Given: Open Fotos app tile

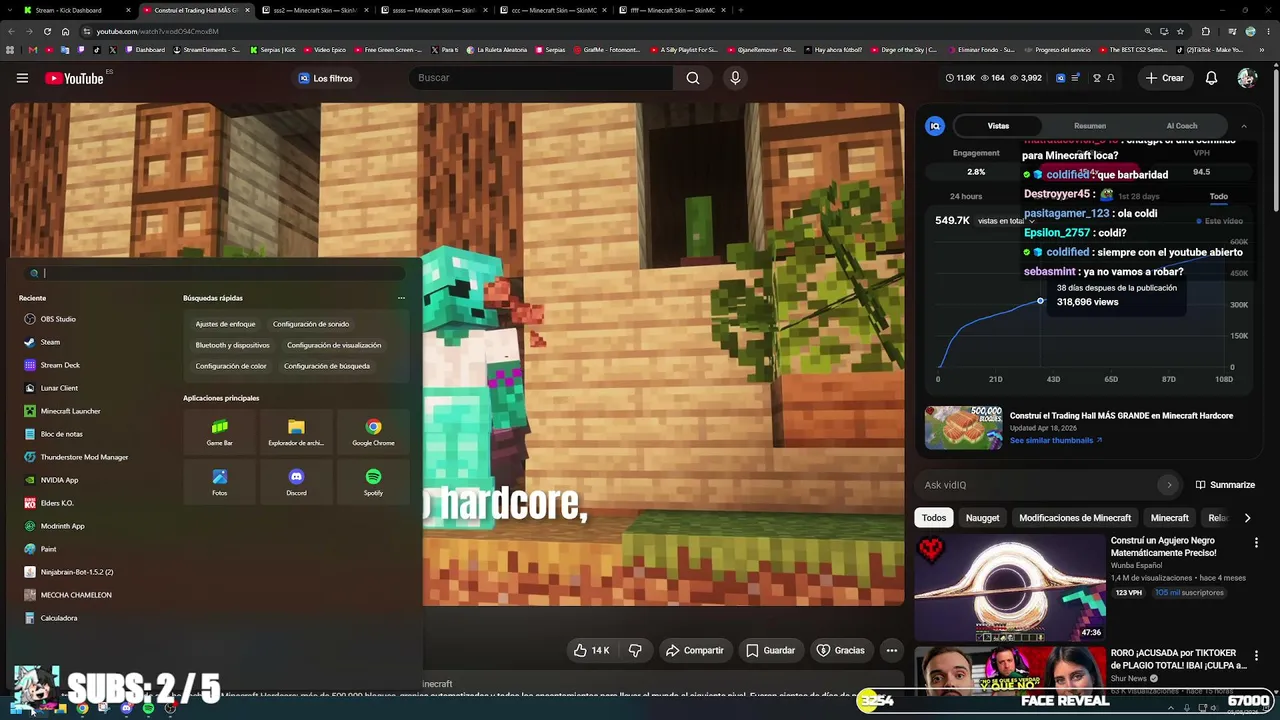Looking at the screenshot, I should click(x=219, y=482).
